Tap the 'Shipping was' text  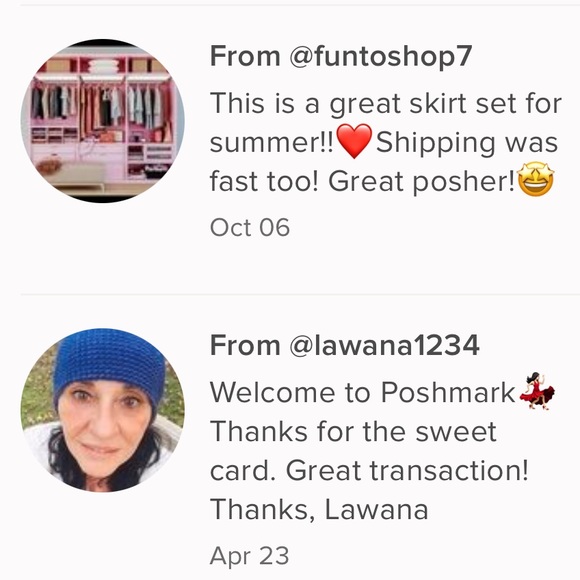coord(467,143)
